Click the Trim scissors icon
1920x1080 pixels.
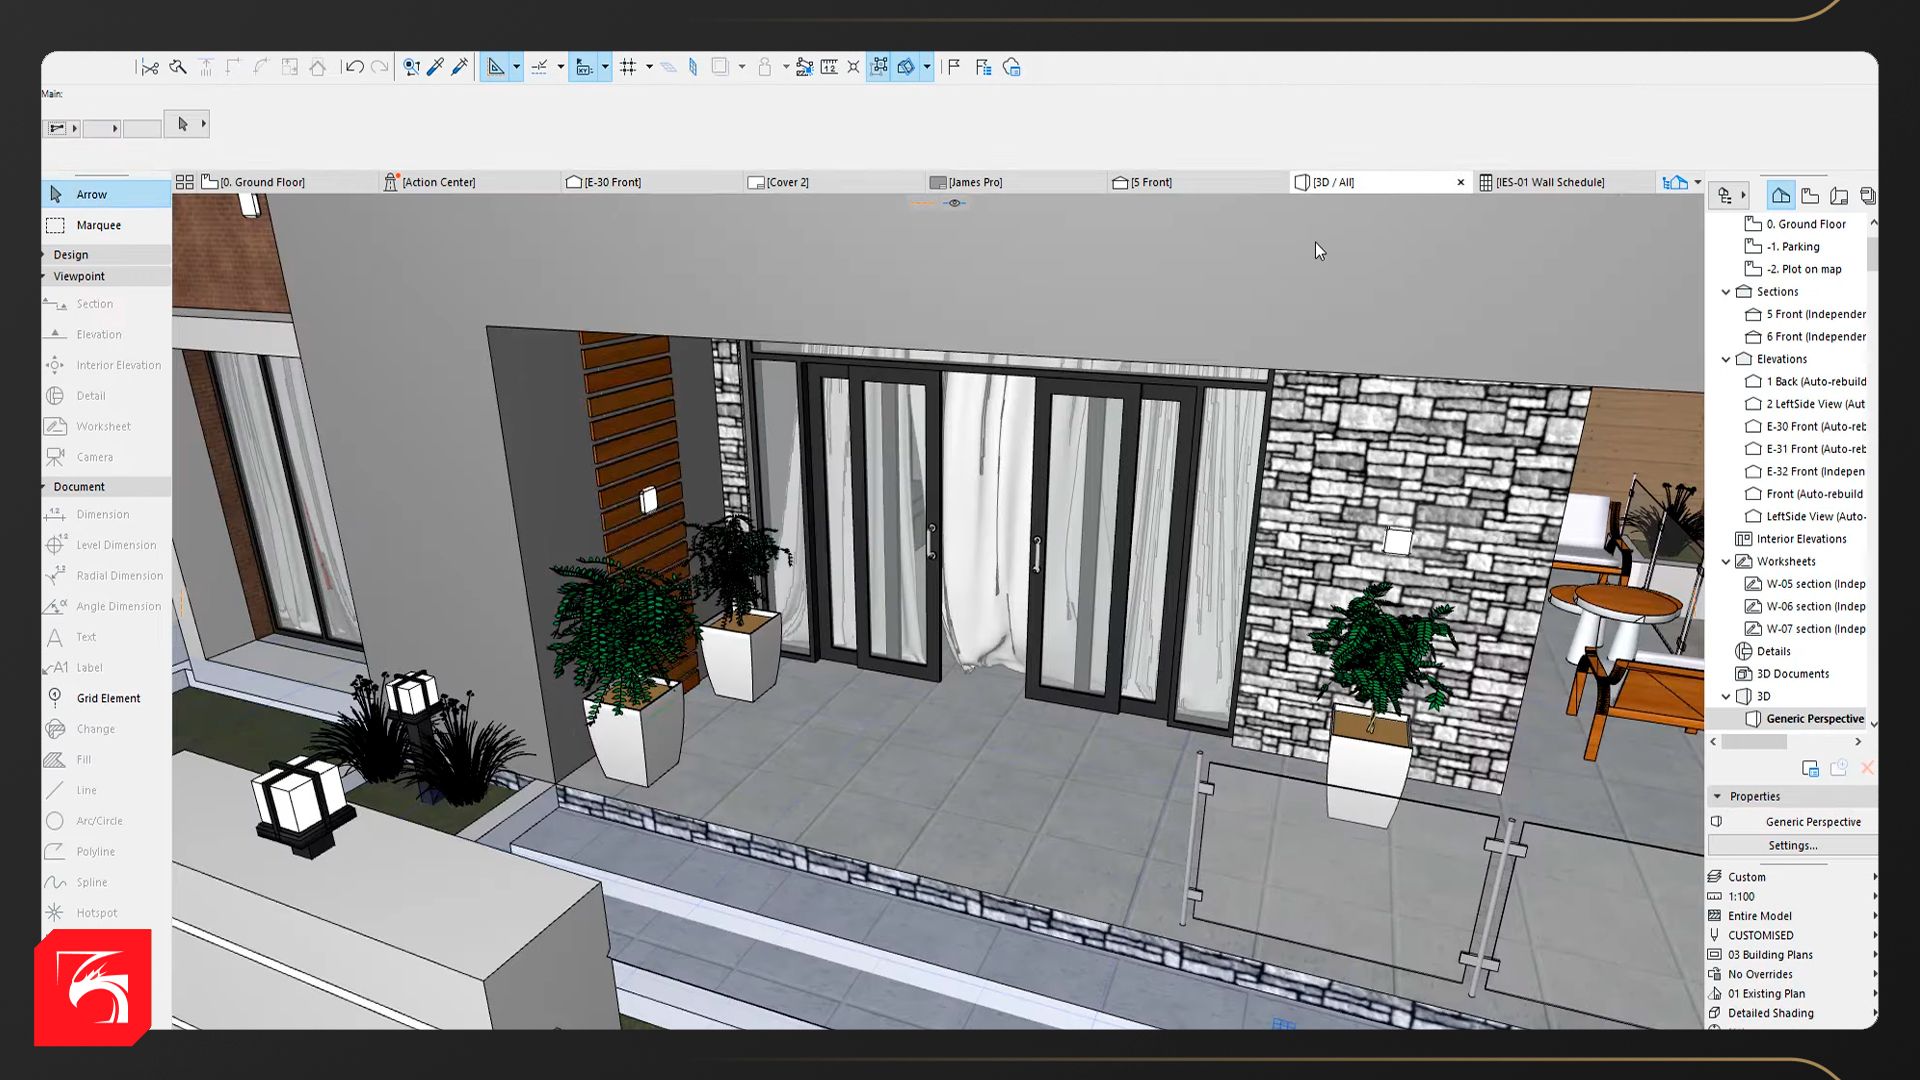(149, 67)
